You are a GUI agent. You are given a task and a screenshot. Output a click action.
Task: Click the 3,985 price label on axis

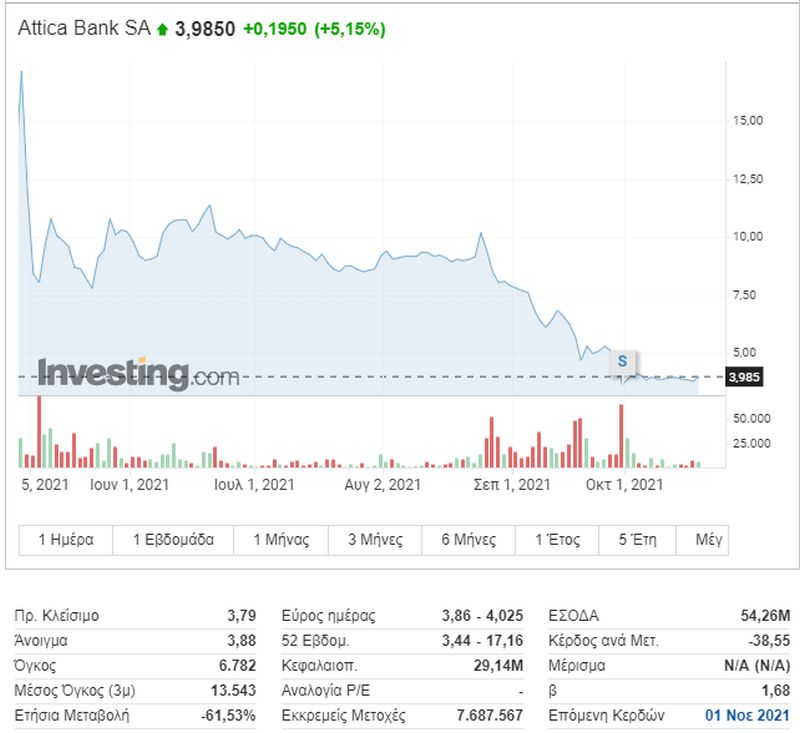click(744, 377)
